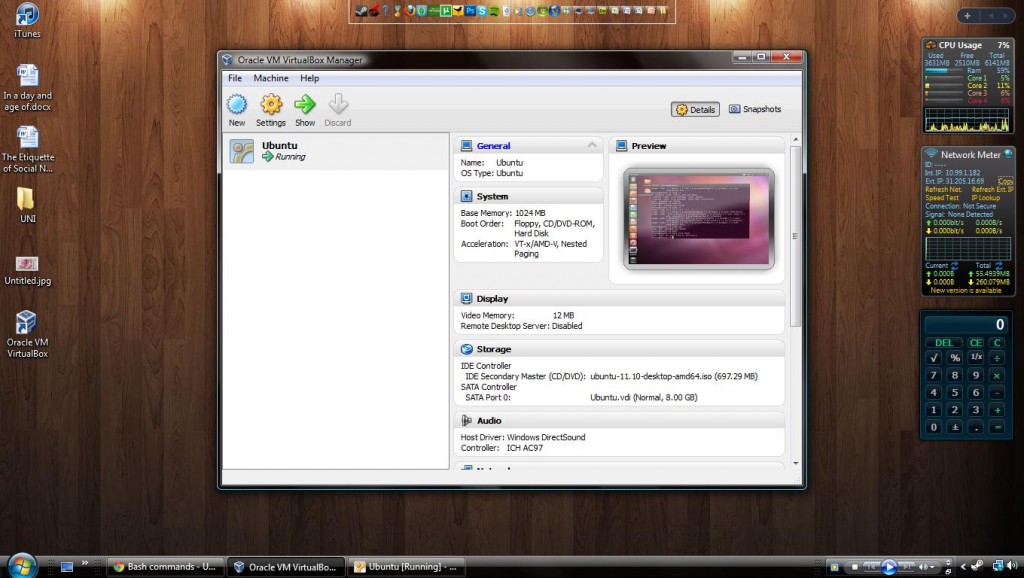Viewport: 1024px width, 578px height.
Task: Click the New virtual machine toolbar icon
Action: tap(236, 104)
